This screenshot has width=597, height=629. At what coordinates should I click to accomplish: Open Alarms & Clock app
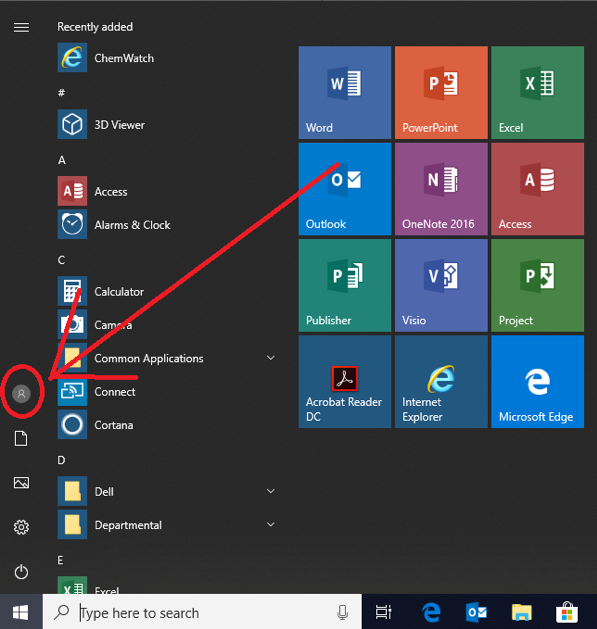click(x=169, y=225)
